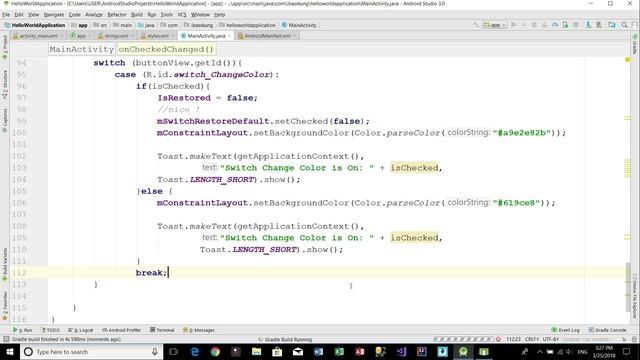
Task: Click the Make Project hammer icon
Action: [476, 25]
